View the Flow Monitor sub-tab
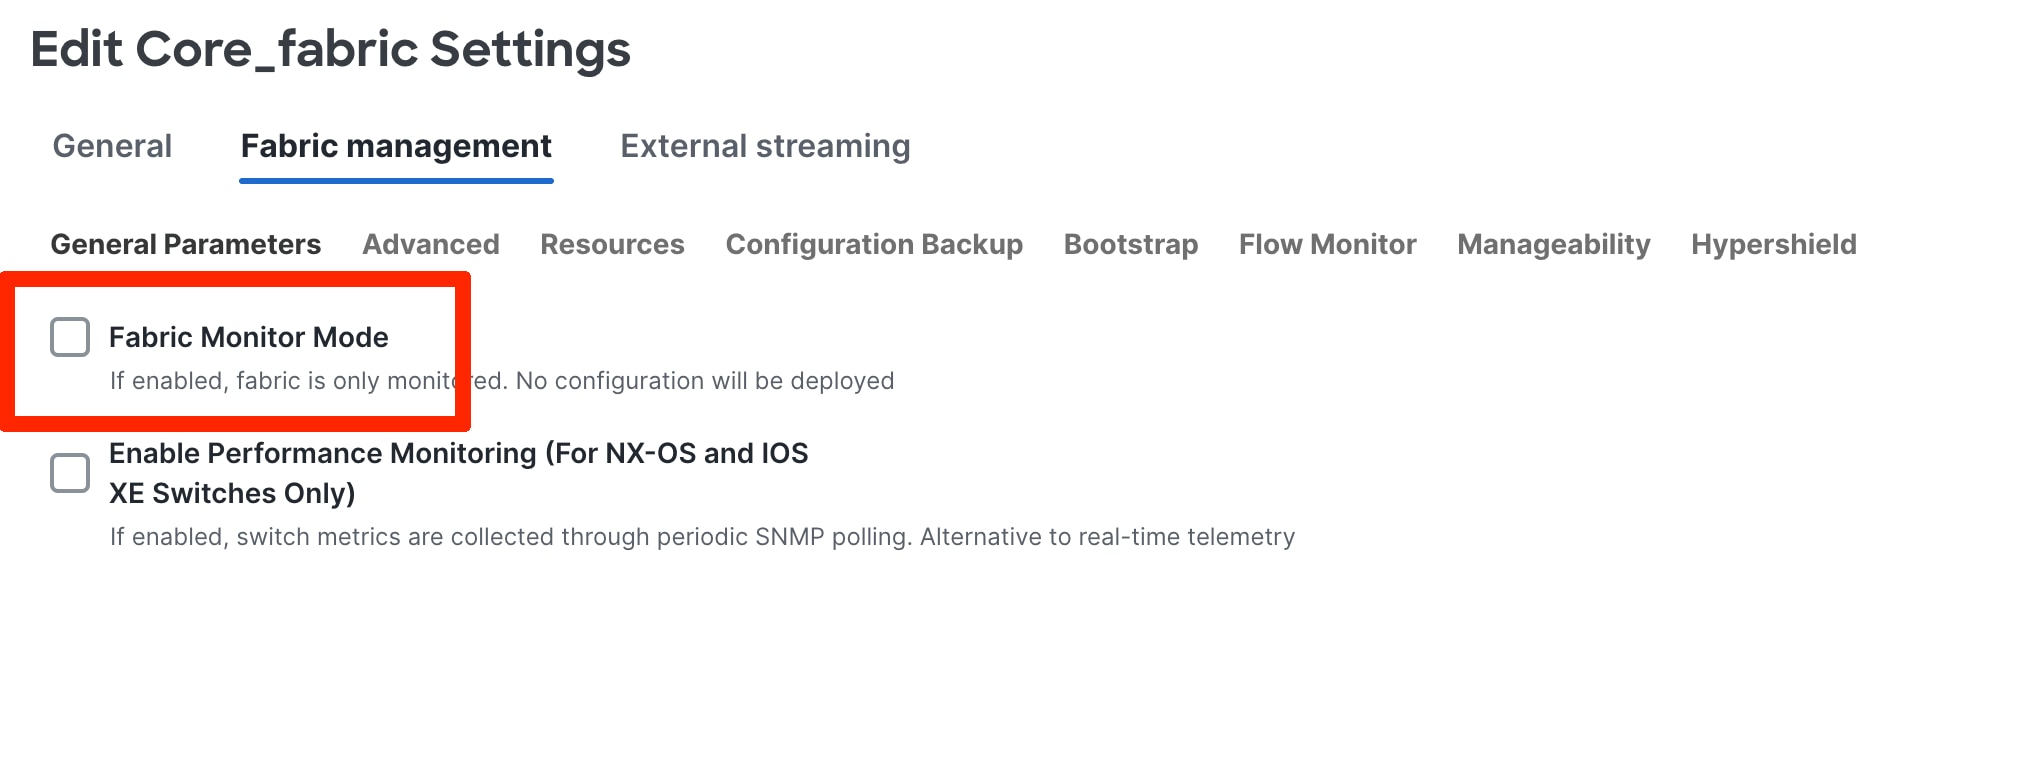Viewport: 2028px width, 768px height. point(1327,245)
